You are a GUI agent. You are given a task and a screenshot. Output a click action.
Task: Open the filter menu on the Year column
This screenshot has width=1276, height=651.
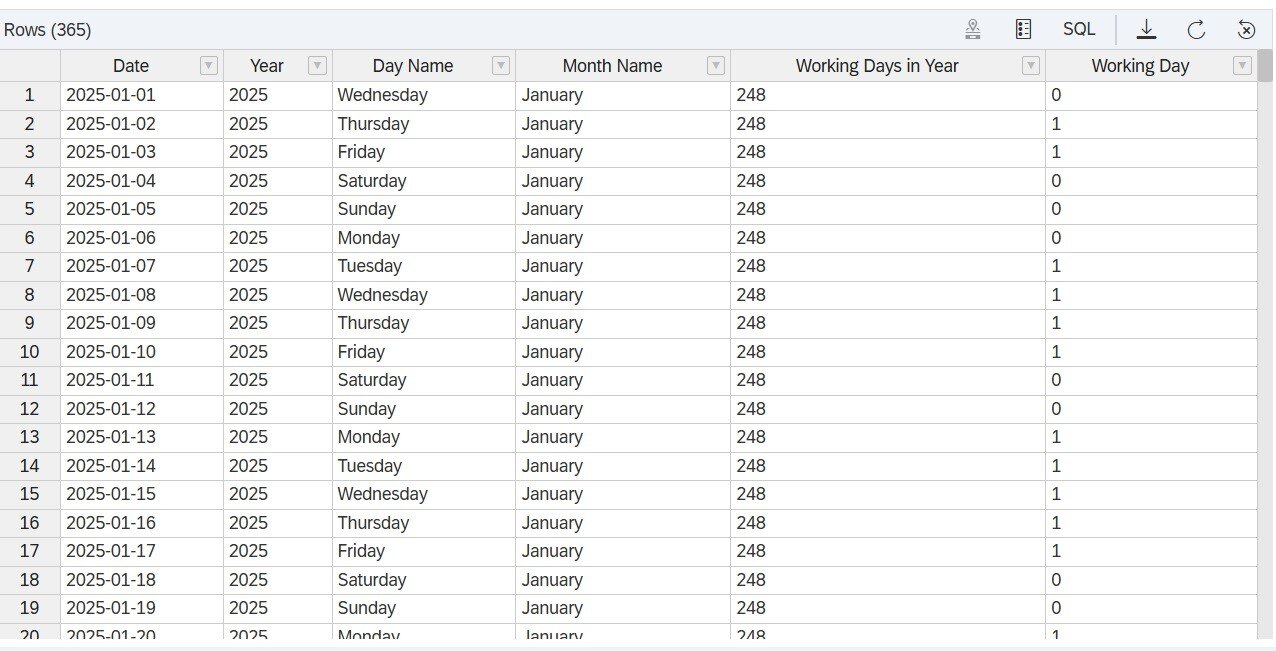coord(317,65)
